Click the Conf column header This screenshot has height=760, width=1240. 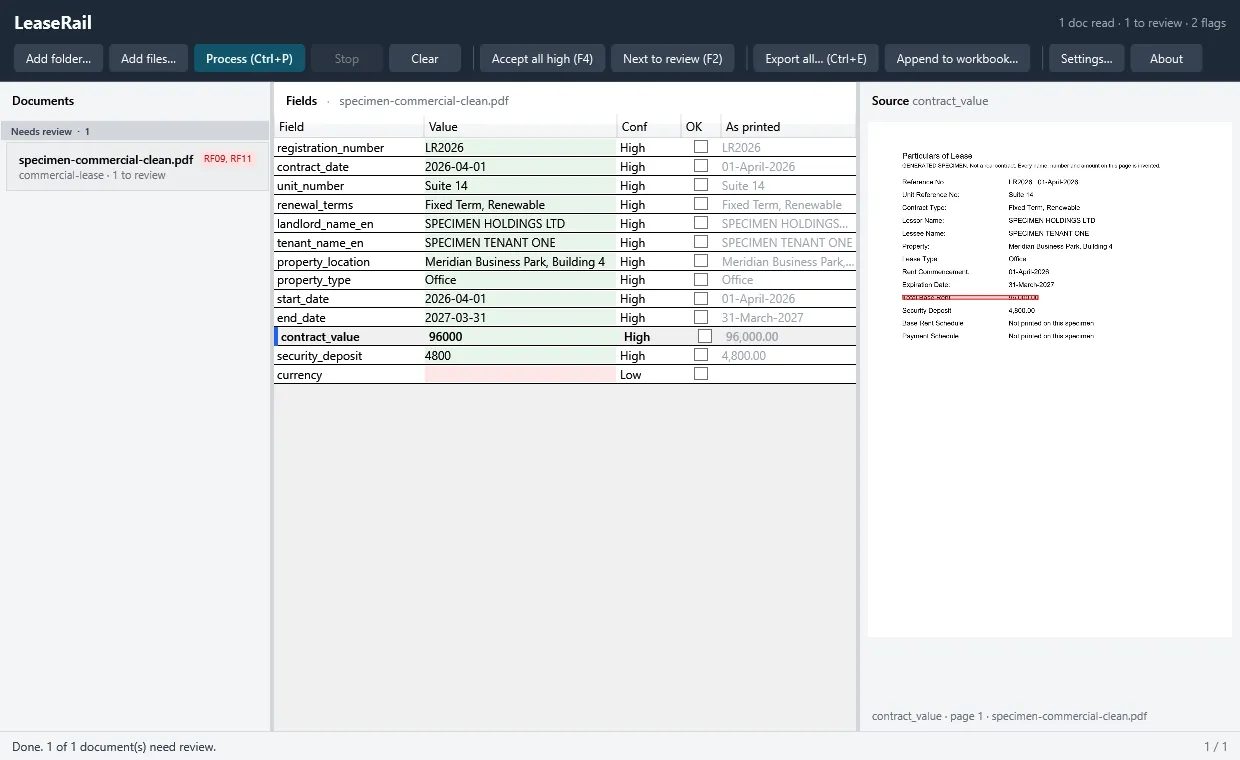649,127
